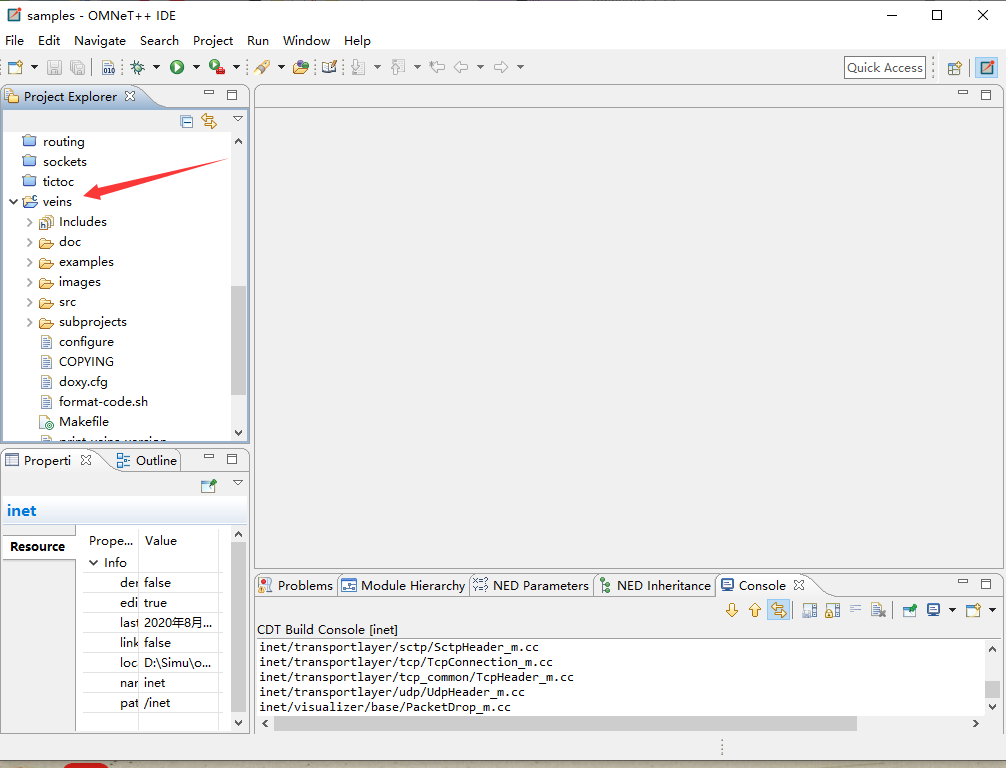This screenshot has width=1006, height=768.
Task: Switch to NED Parameters tab
Action: pos(531,585)
